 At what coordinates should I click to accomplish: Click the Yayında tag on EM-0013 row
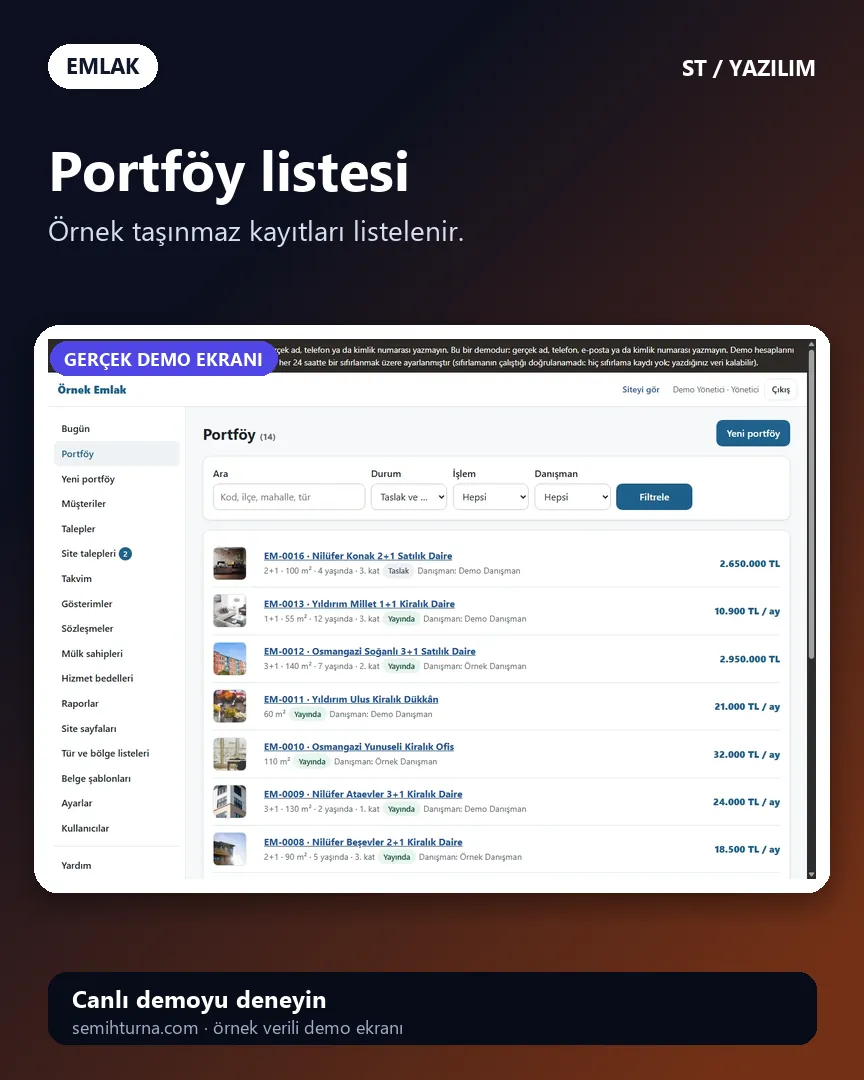click(401, 619)
